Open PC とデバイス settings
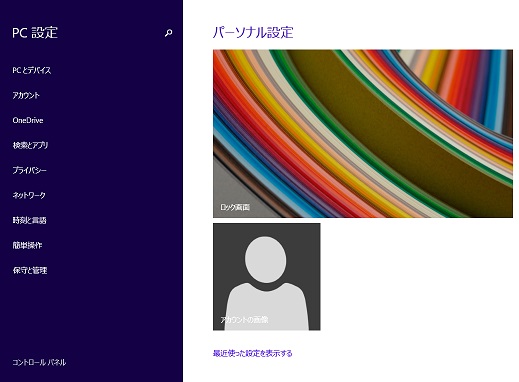 coord(32,70)
